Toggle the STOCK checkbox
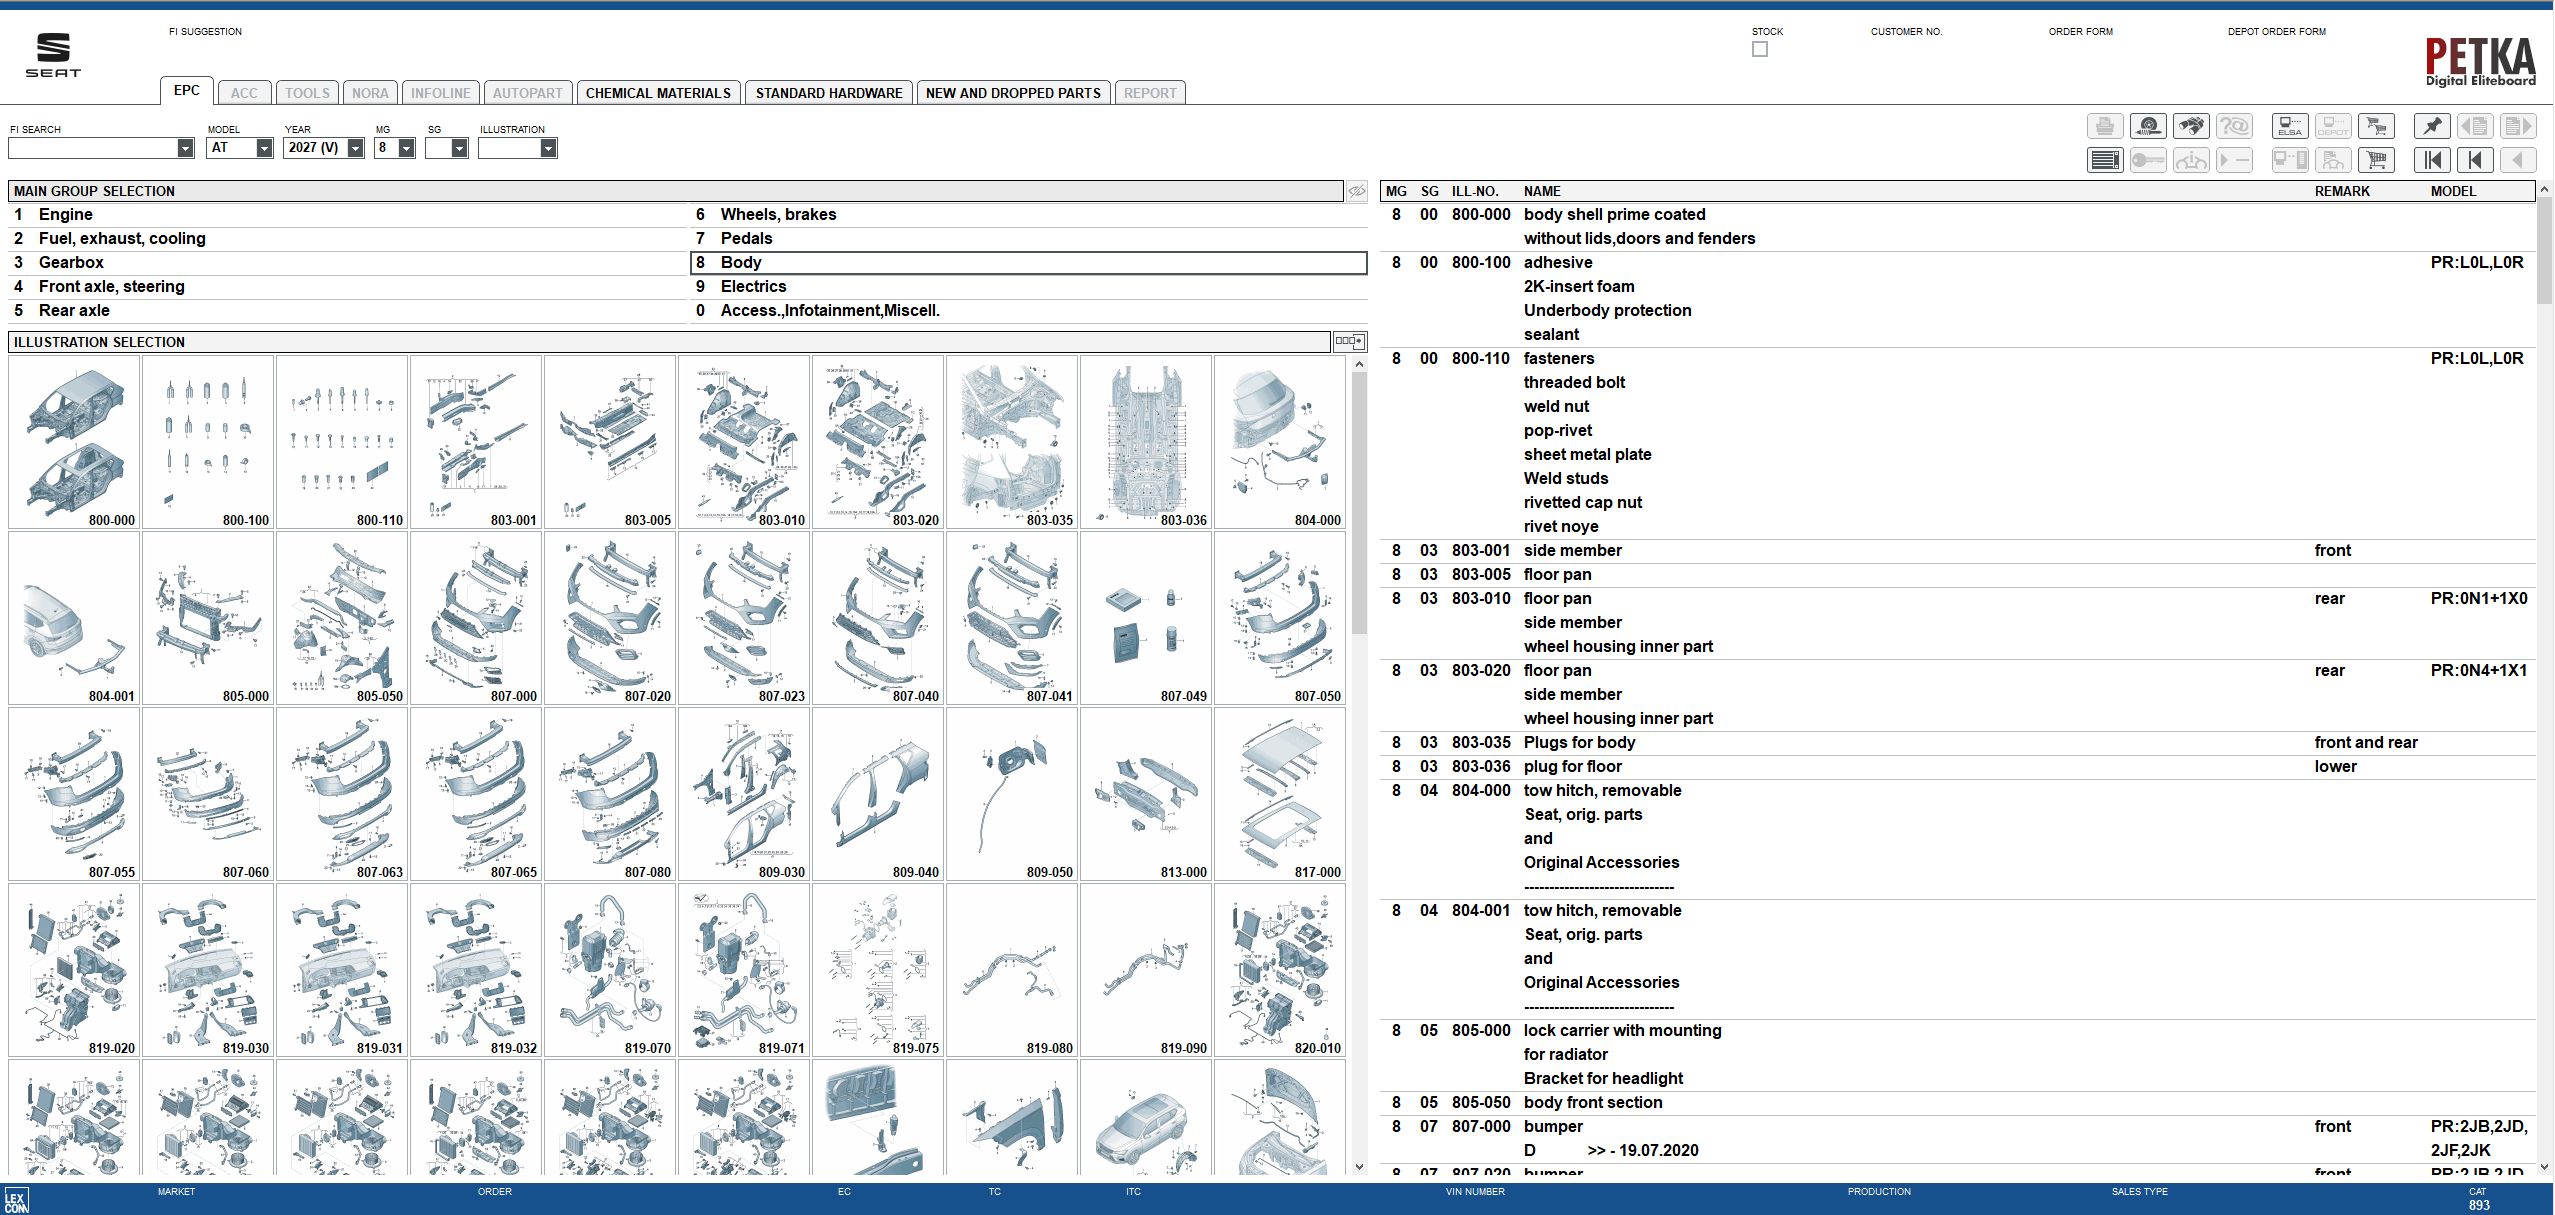The image size is (2555, 1215). tap(1759, 48)
